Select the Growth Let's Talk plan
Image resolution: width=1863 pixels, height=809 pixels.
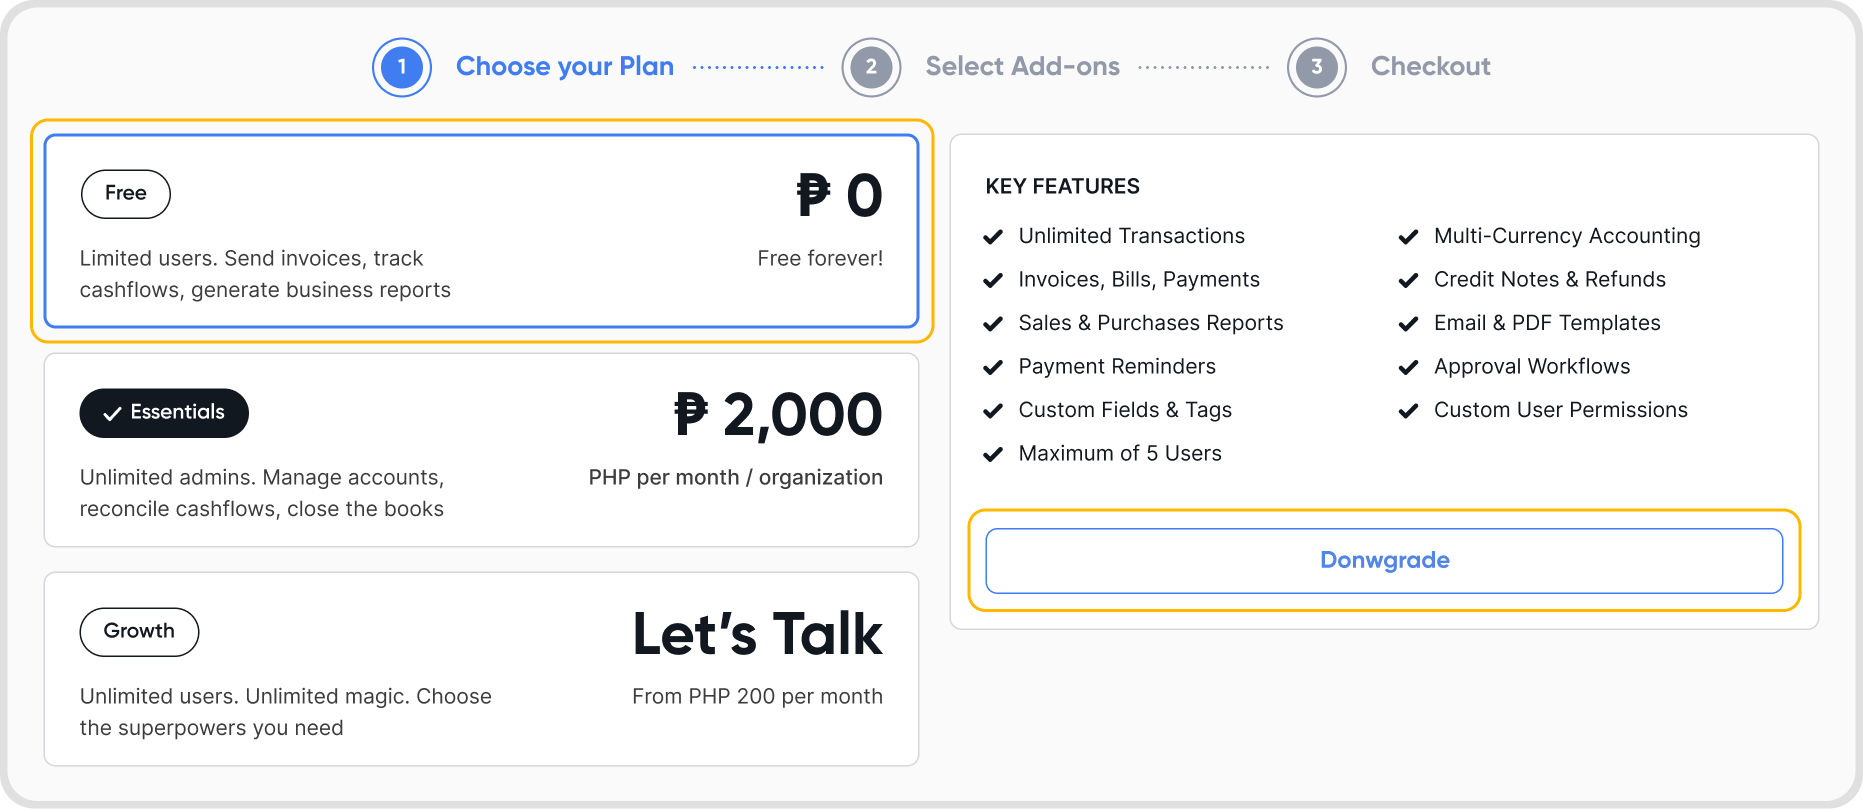[480, 669]
